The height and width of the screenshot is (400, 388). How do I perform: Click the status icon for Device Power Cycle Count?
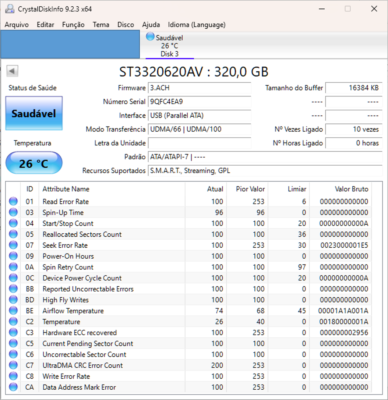coord(13,278)
